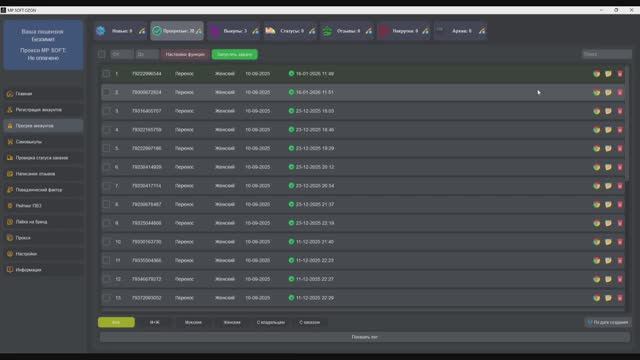Viewport: 640px width, 360px height.
Task: Open Информация in the sidebar
Action: pyautogui.click(x=44, y=270)
